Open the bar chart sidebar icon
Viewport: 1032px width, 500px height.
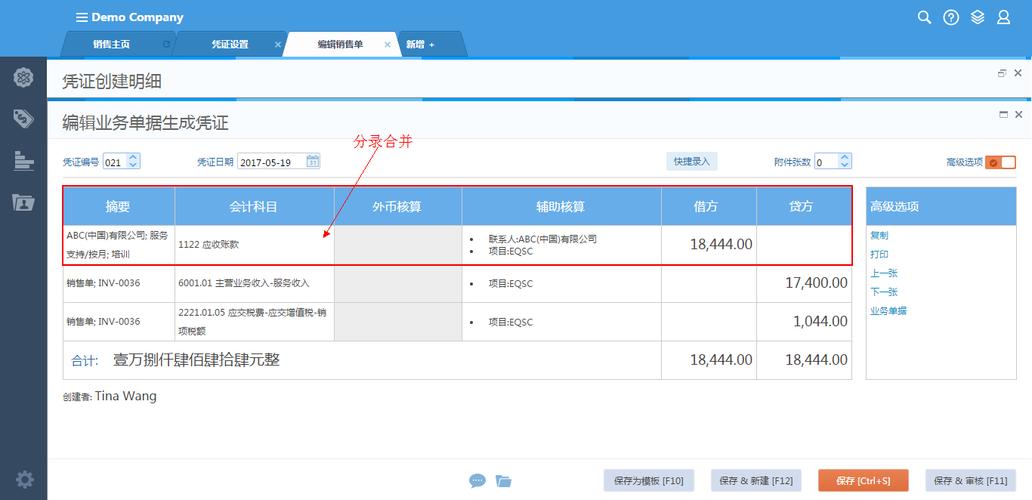[24, 160]
